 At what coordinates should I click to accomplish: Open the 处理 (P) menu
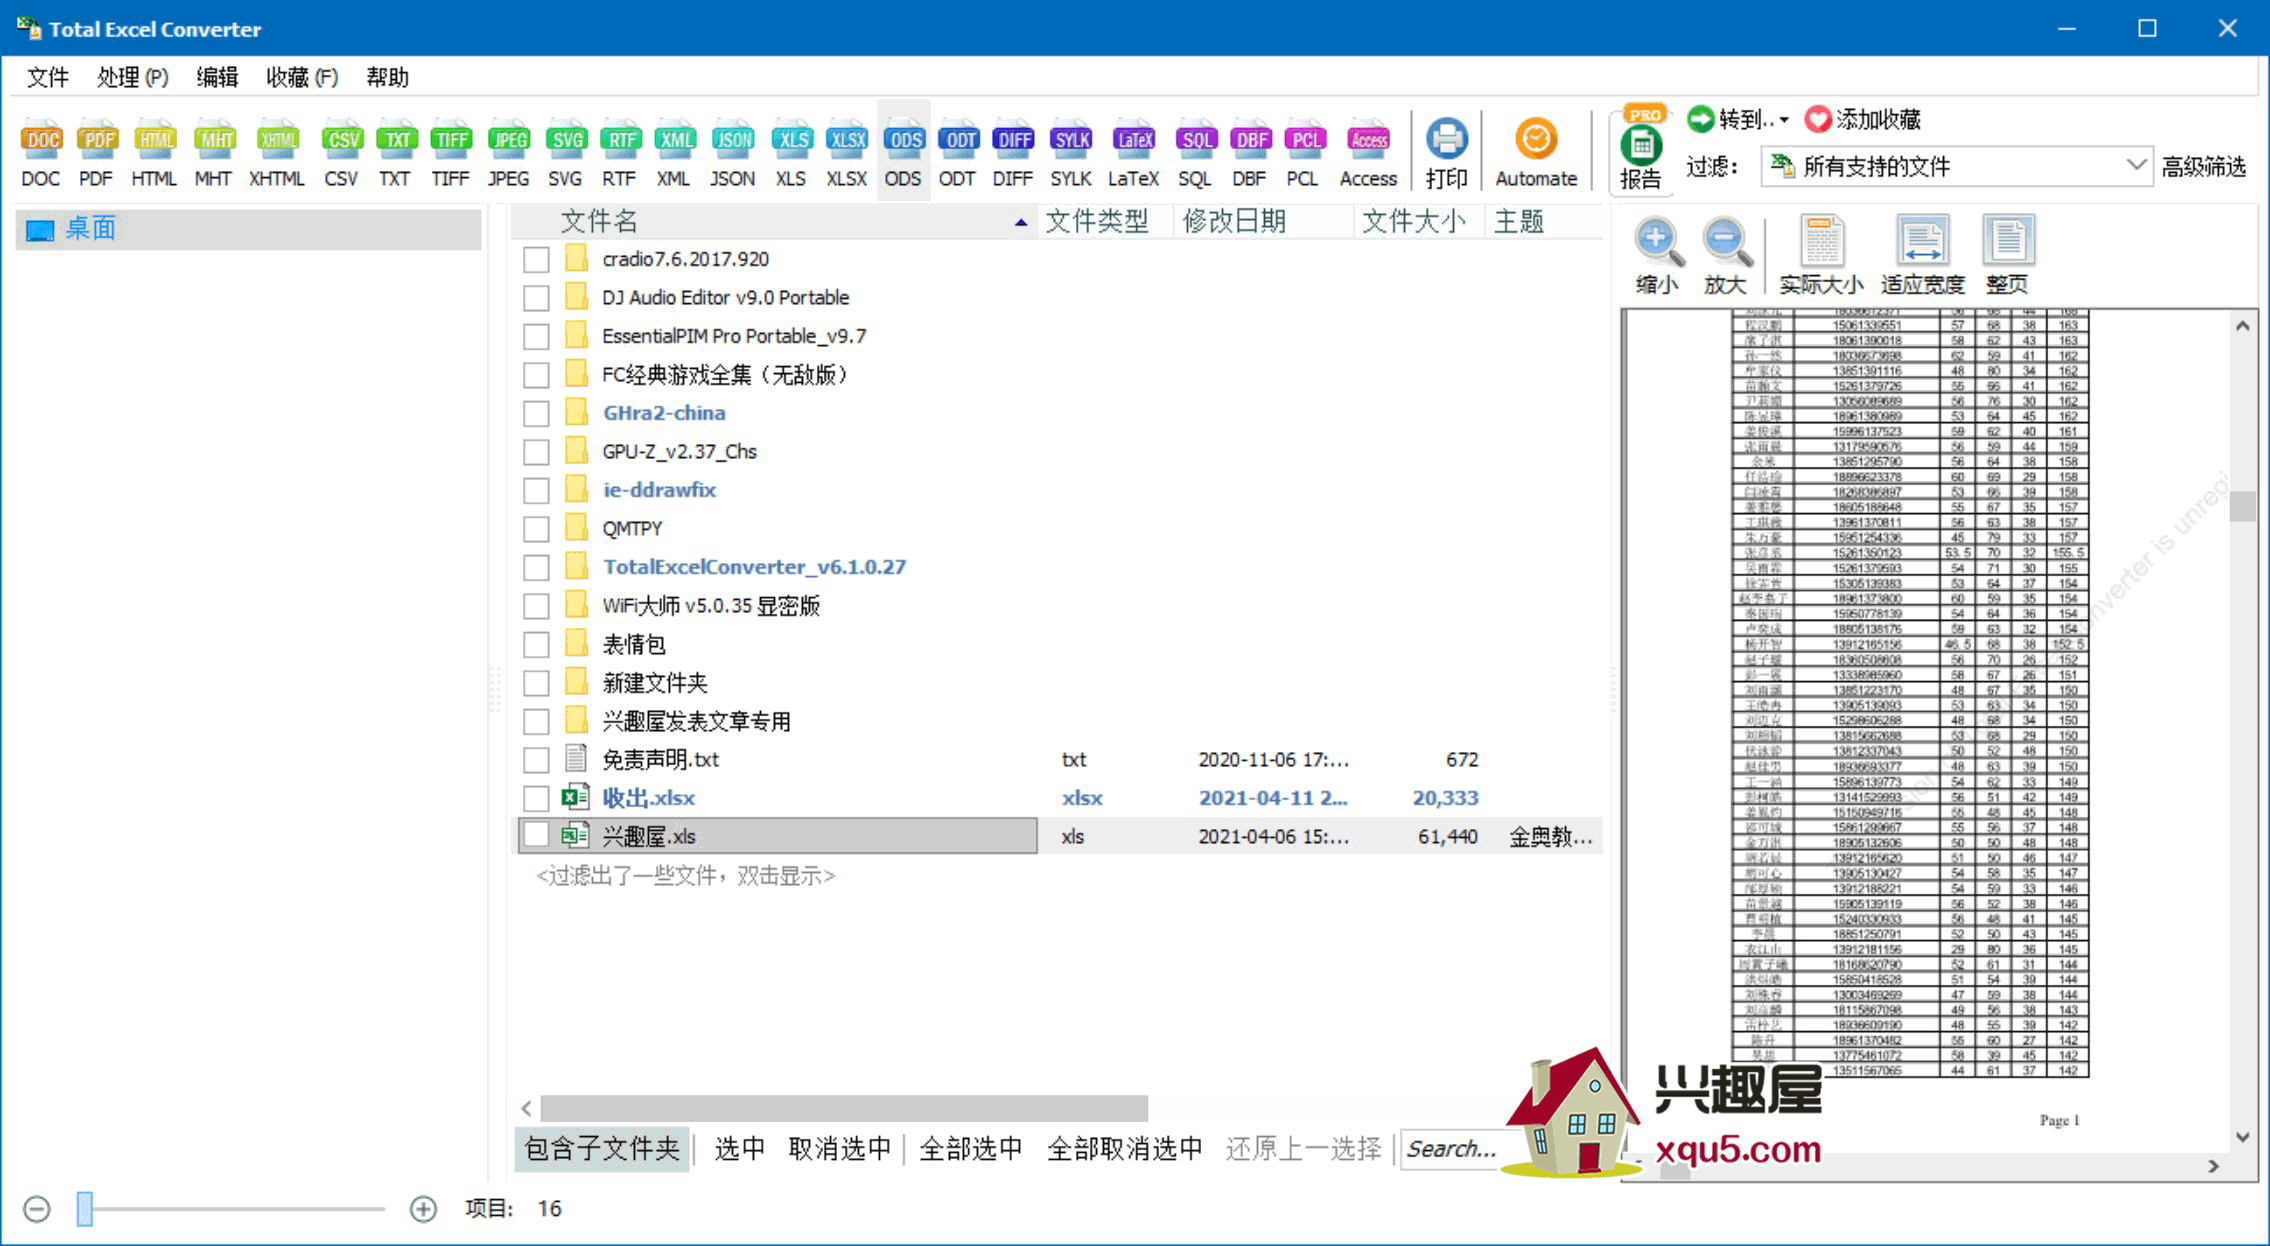click(132, 77)
